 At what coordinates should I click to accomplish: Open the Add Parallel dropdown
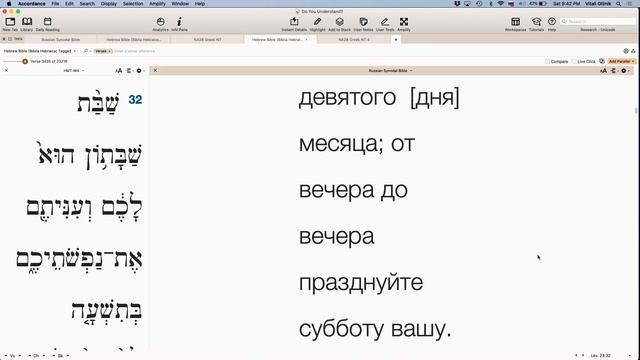621,61
